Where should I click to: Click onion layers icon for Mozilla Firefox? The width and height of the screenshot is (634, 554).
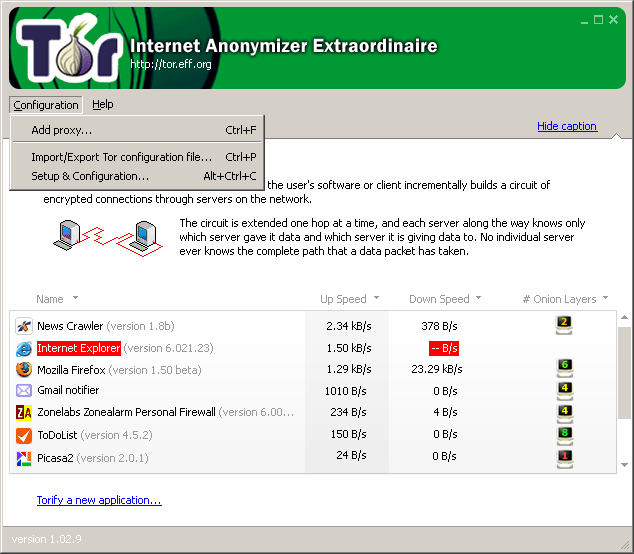[x=564, y=367]
